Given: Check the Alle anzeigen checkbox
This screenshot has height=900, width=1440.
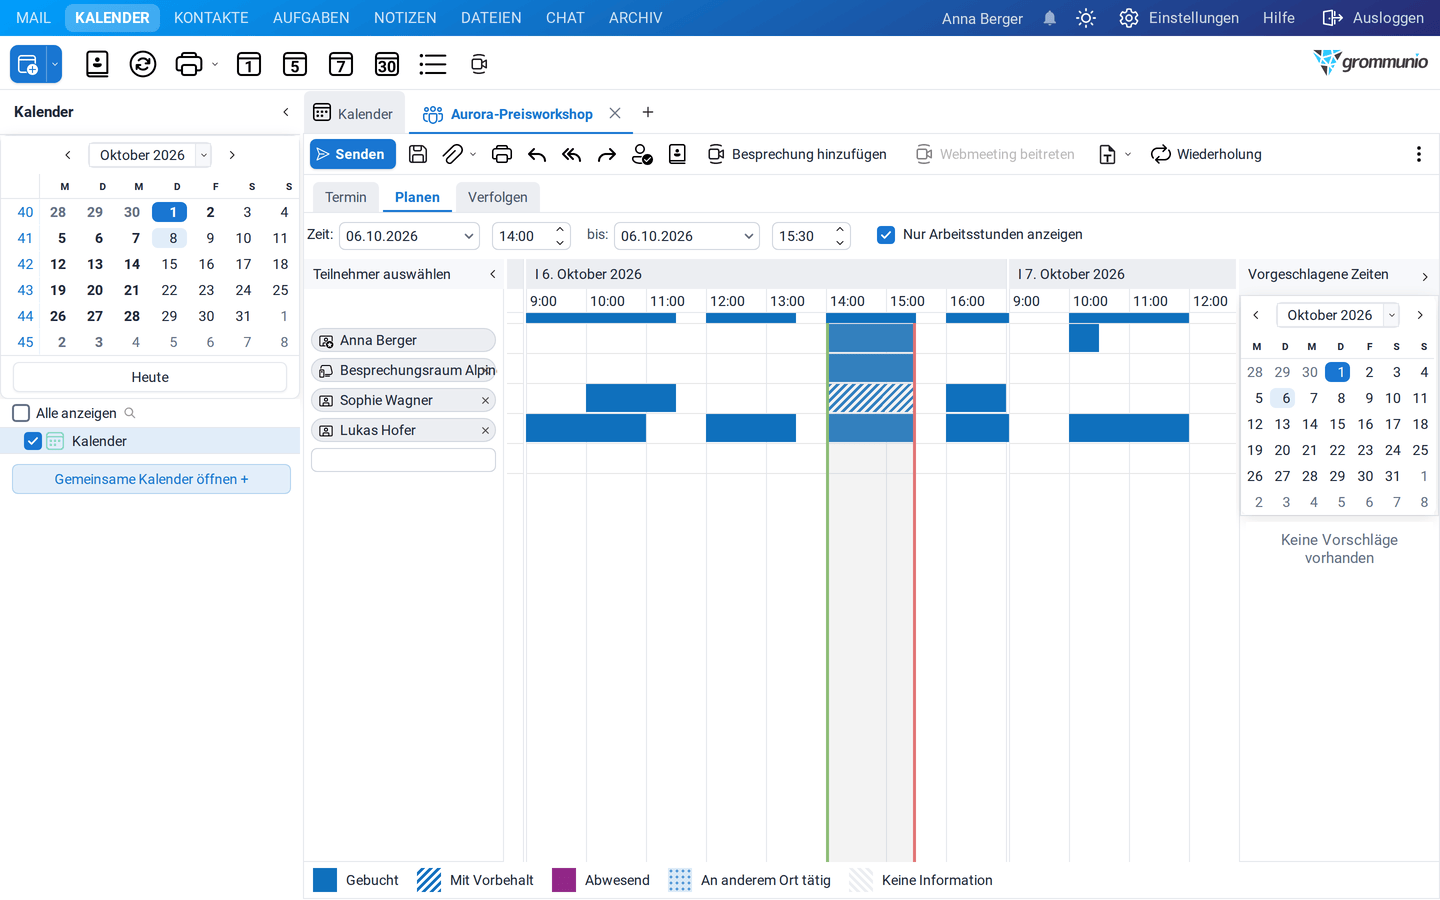Looking at the screenshot, I should coord(21,413).
